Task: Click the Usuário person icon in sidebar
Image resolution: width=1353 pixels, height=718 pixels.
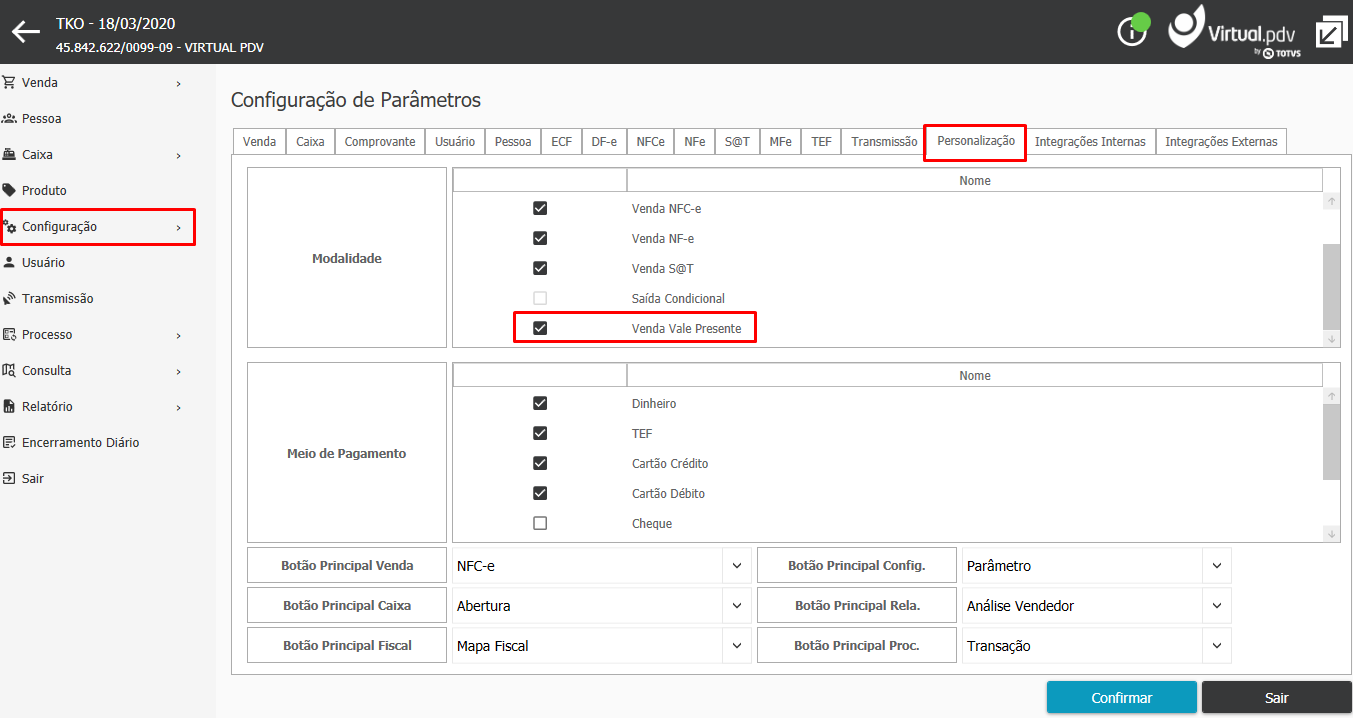Action: pos(9,263)
